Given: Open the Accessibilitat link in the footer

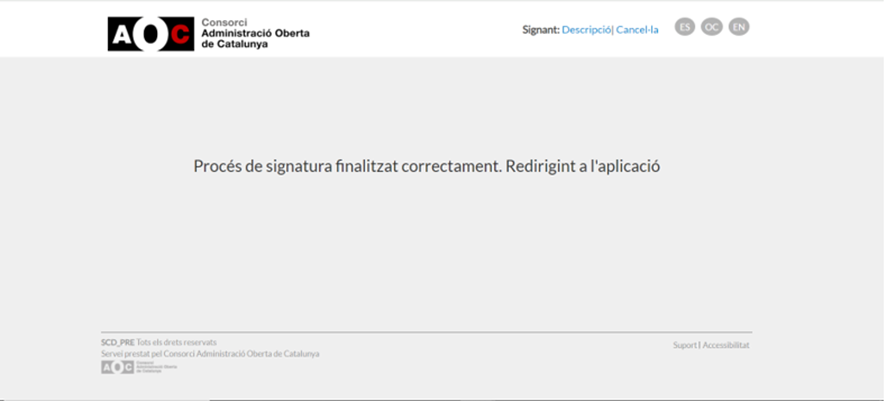Looking at the screenshot, I should [x=726, y=345].
